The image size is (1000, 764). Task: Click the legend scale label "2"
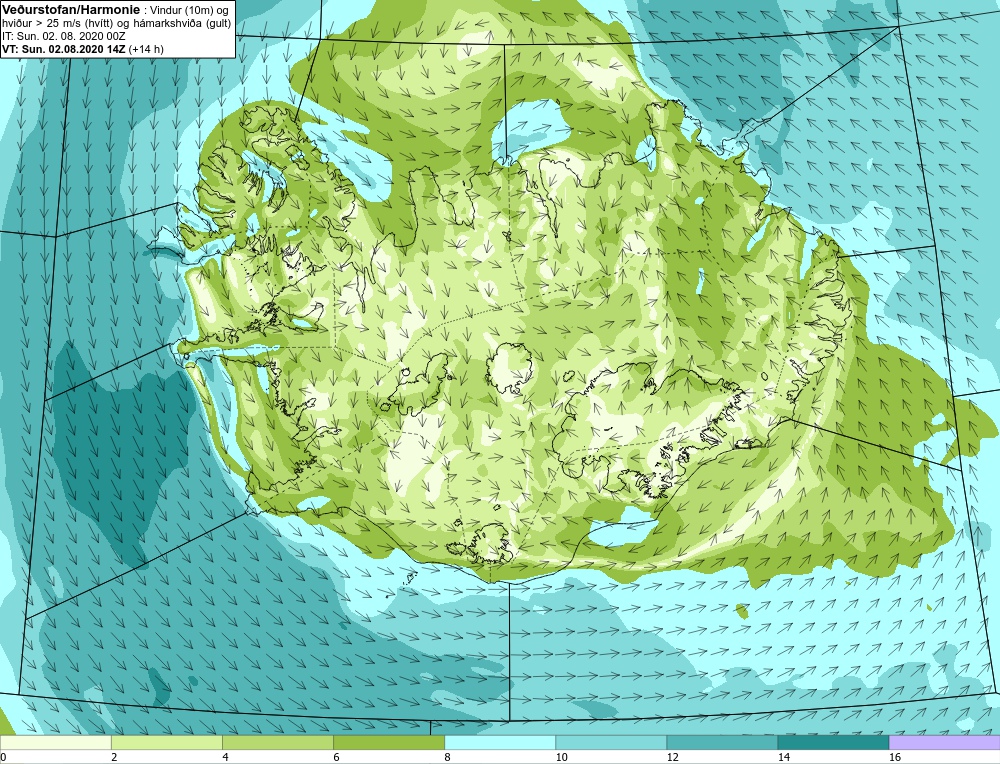click(x=114, y=758)
